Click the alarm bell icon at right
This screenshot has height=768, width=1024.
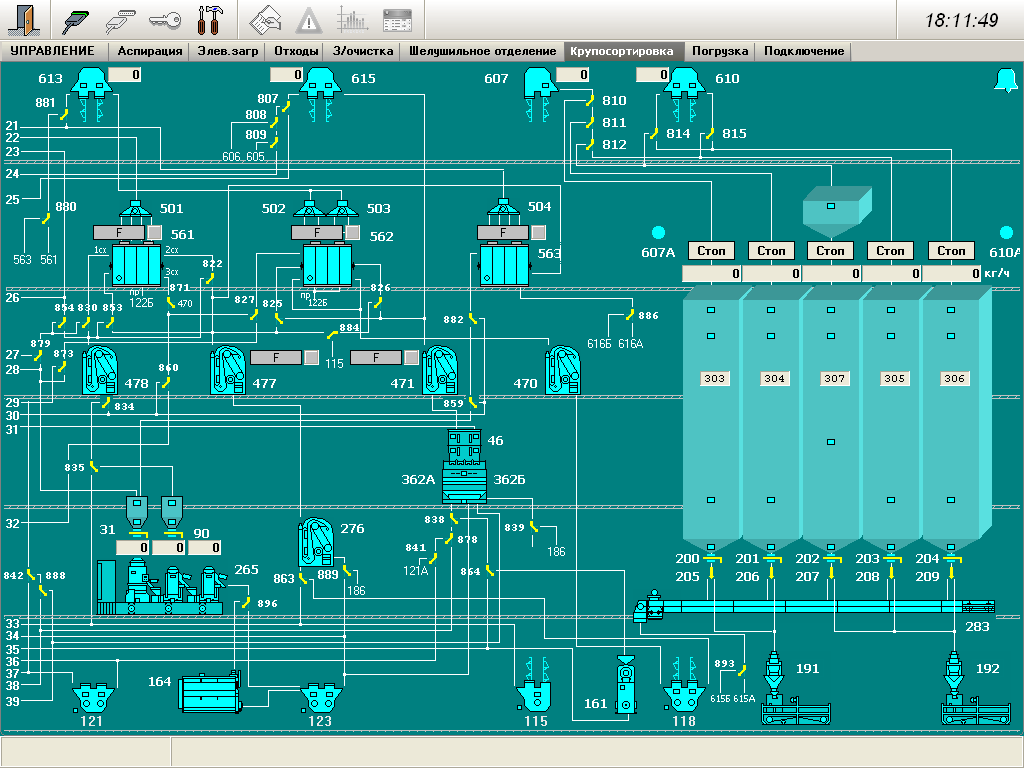[1005, 81]
